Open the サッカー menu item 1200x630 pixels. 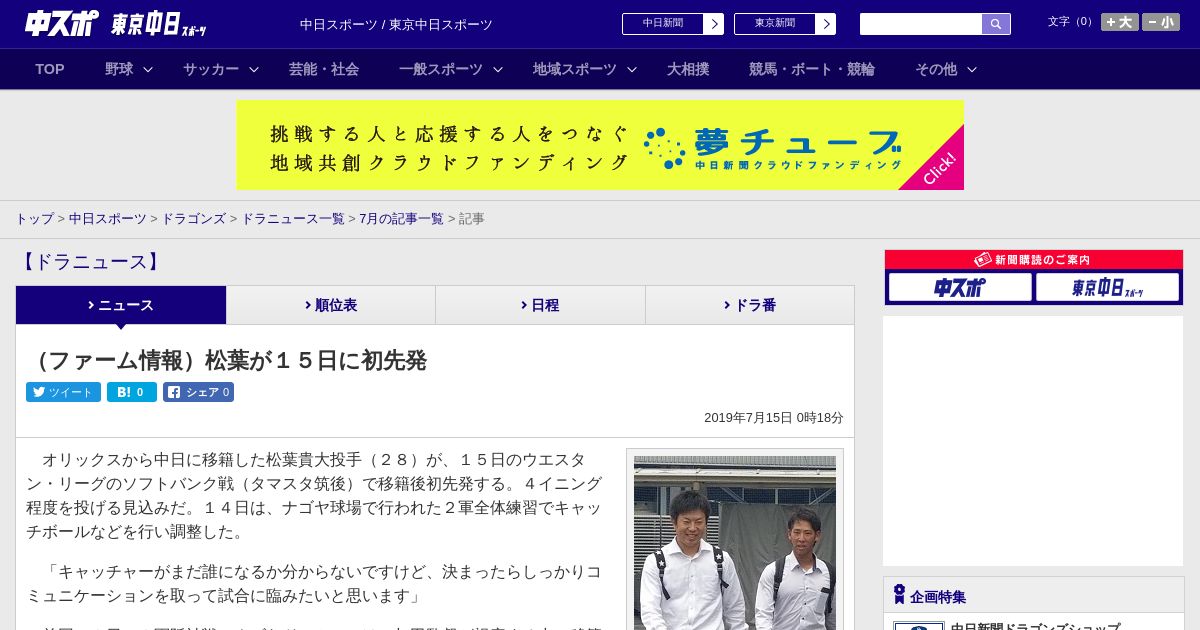tap(211, 69)
